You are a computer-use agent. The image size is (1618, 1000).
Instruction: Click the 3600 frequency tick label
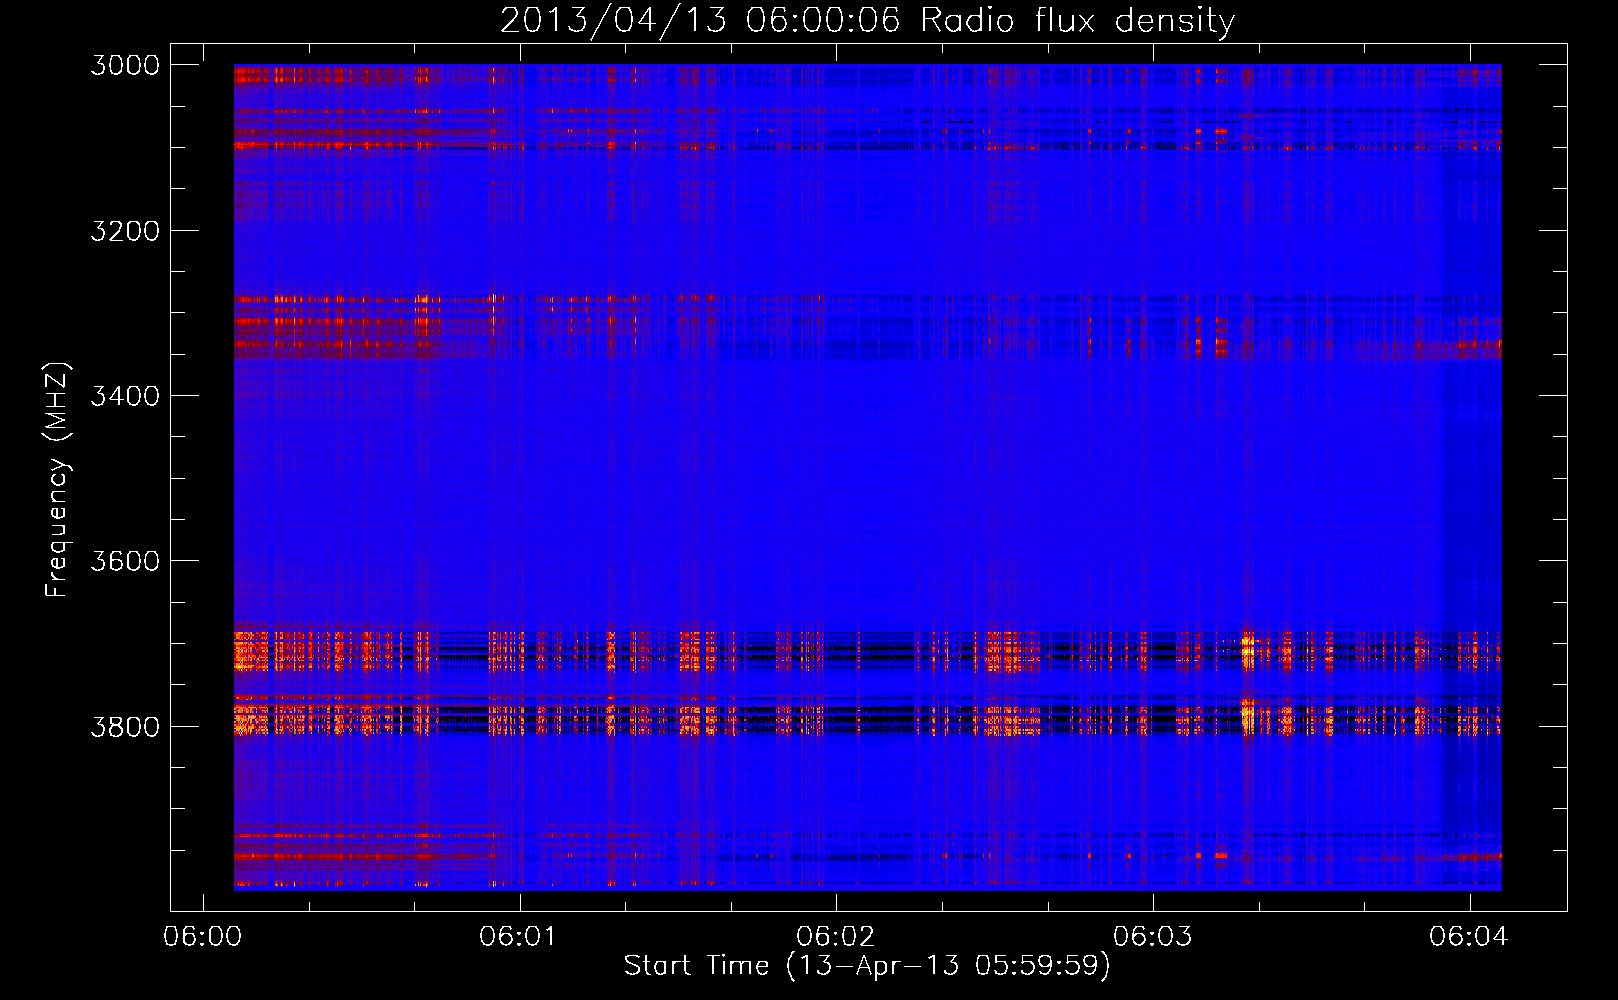(x=125, y=561)
